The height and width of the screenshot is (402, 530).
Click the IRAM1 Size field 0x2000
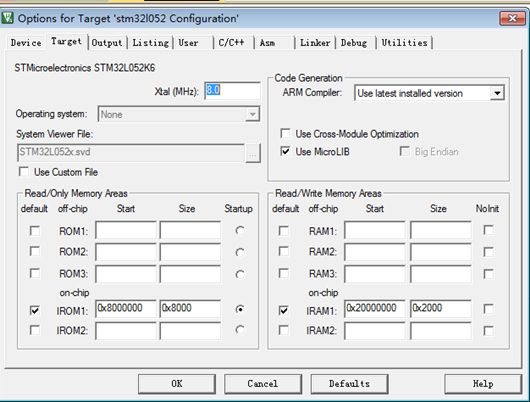point(441,308)
